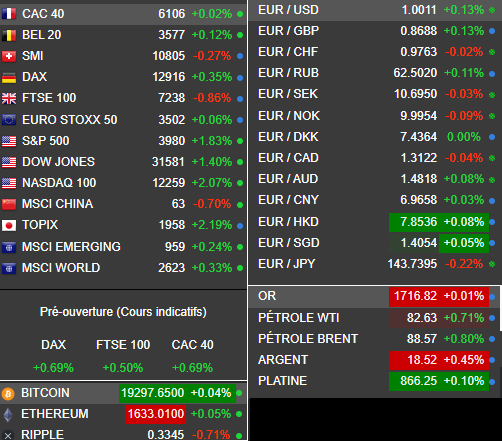This screenshot has height=441, width=502.
Task: Click the orange Bitcoin logo icon
Action: pos(8,394)
